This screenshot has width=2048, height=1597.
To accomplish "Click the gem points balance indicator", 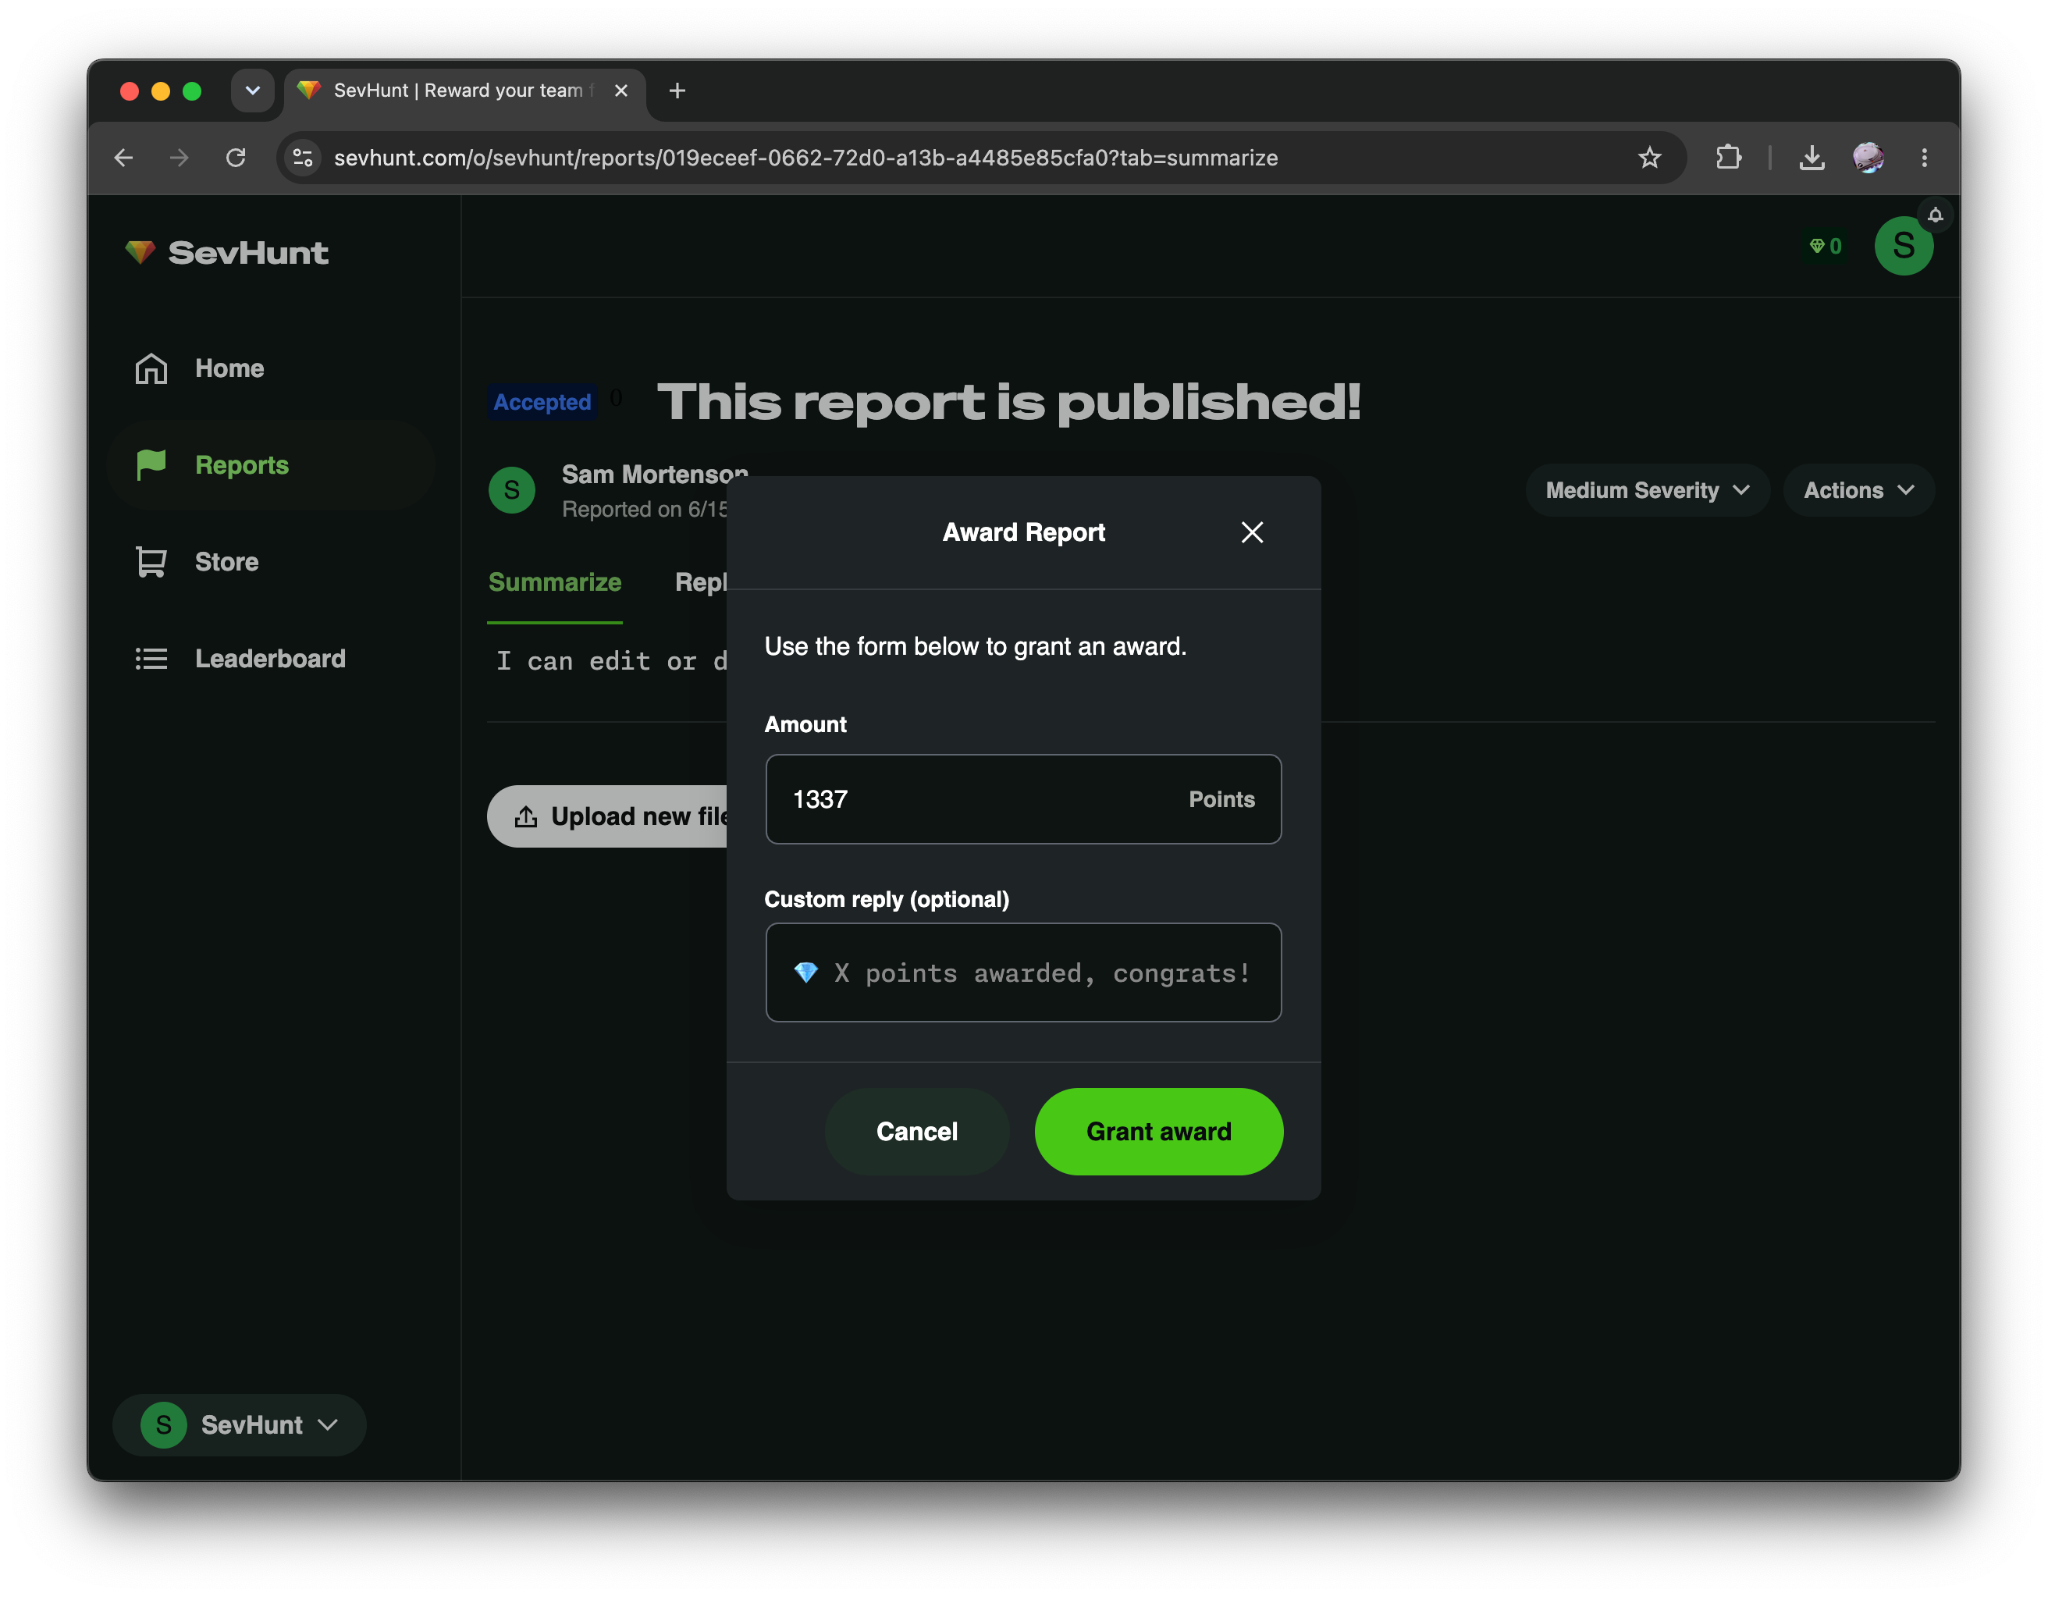I will pyautogui.click(x=1825, y=246).
